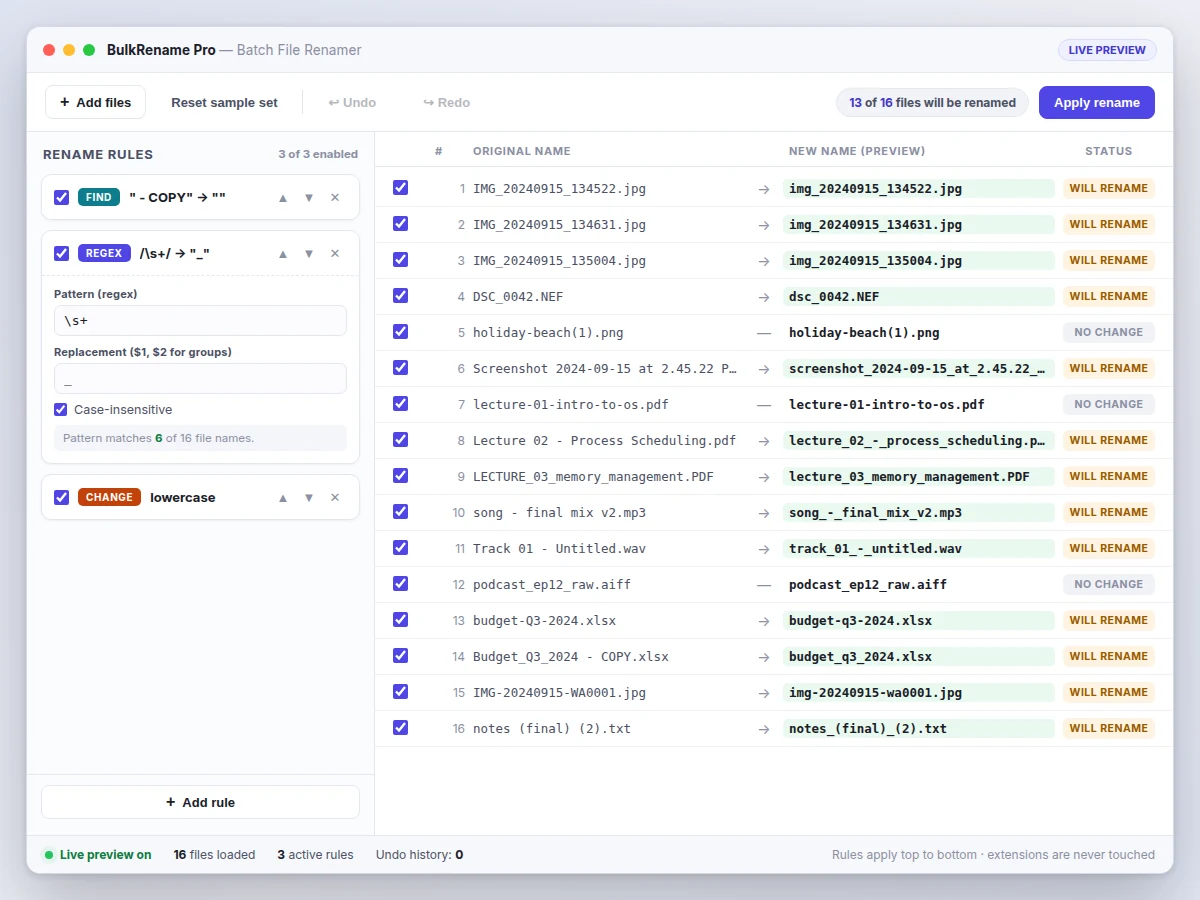Select the REGEX rule badge
This screenshot has width=1200, height=900.
click(x=104, y=253)
